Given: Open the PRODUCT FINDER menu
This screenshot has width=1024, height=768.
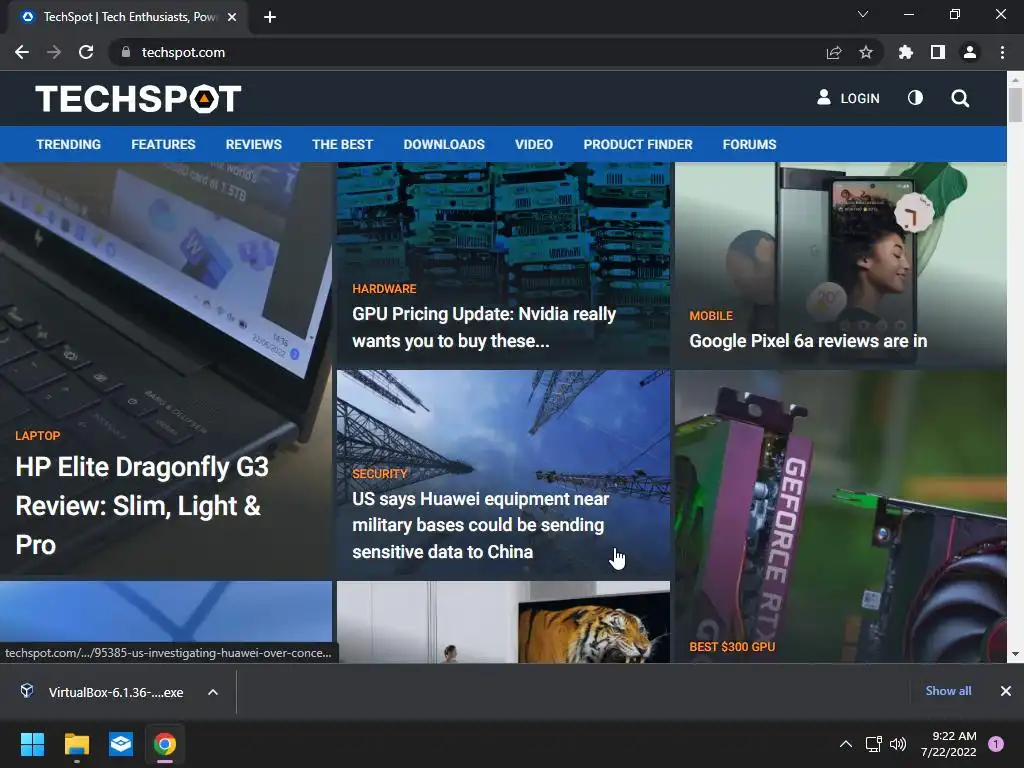Looking at the screenshot, I should [x=638, y=144].
